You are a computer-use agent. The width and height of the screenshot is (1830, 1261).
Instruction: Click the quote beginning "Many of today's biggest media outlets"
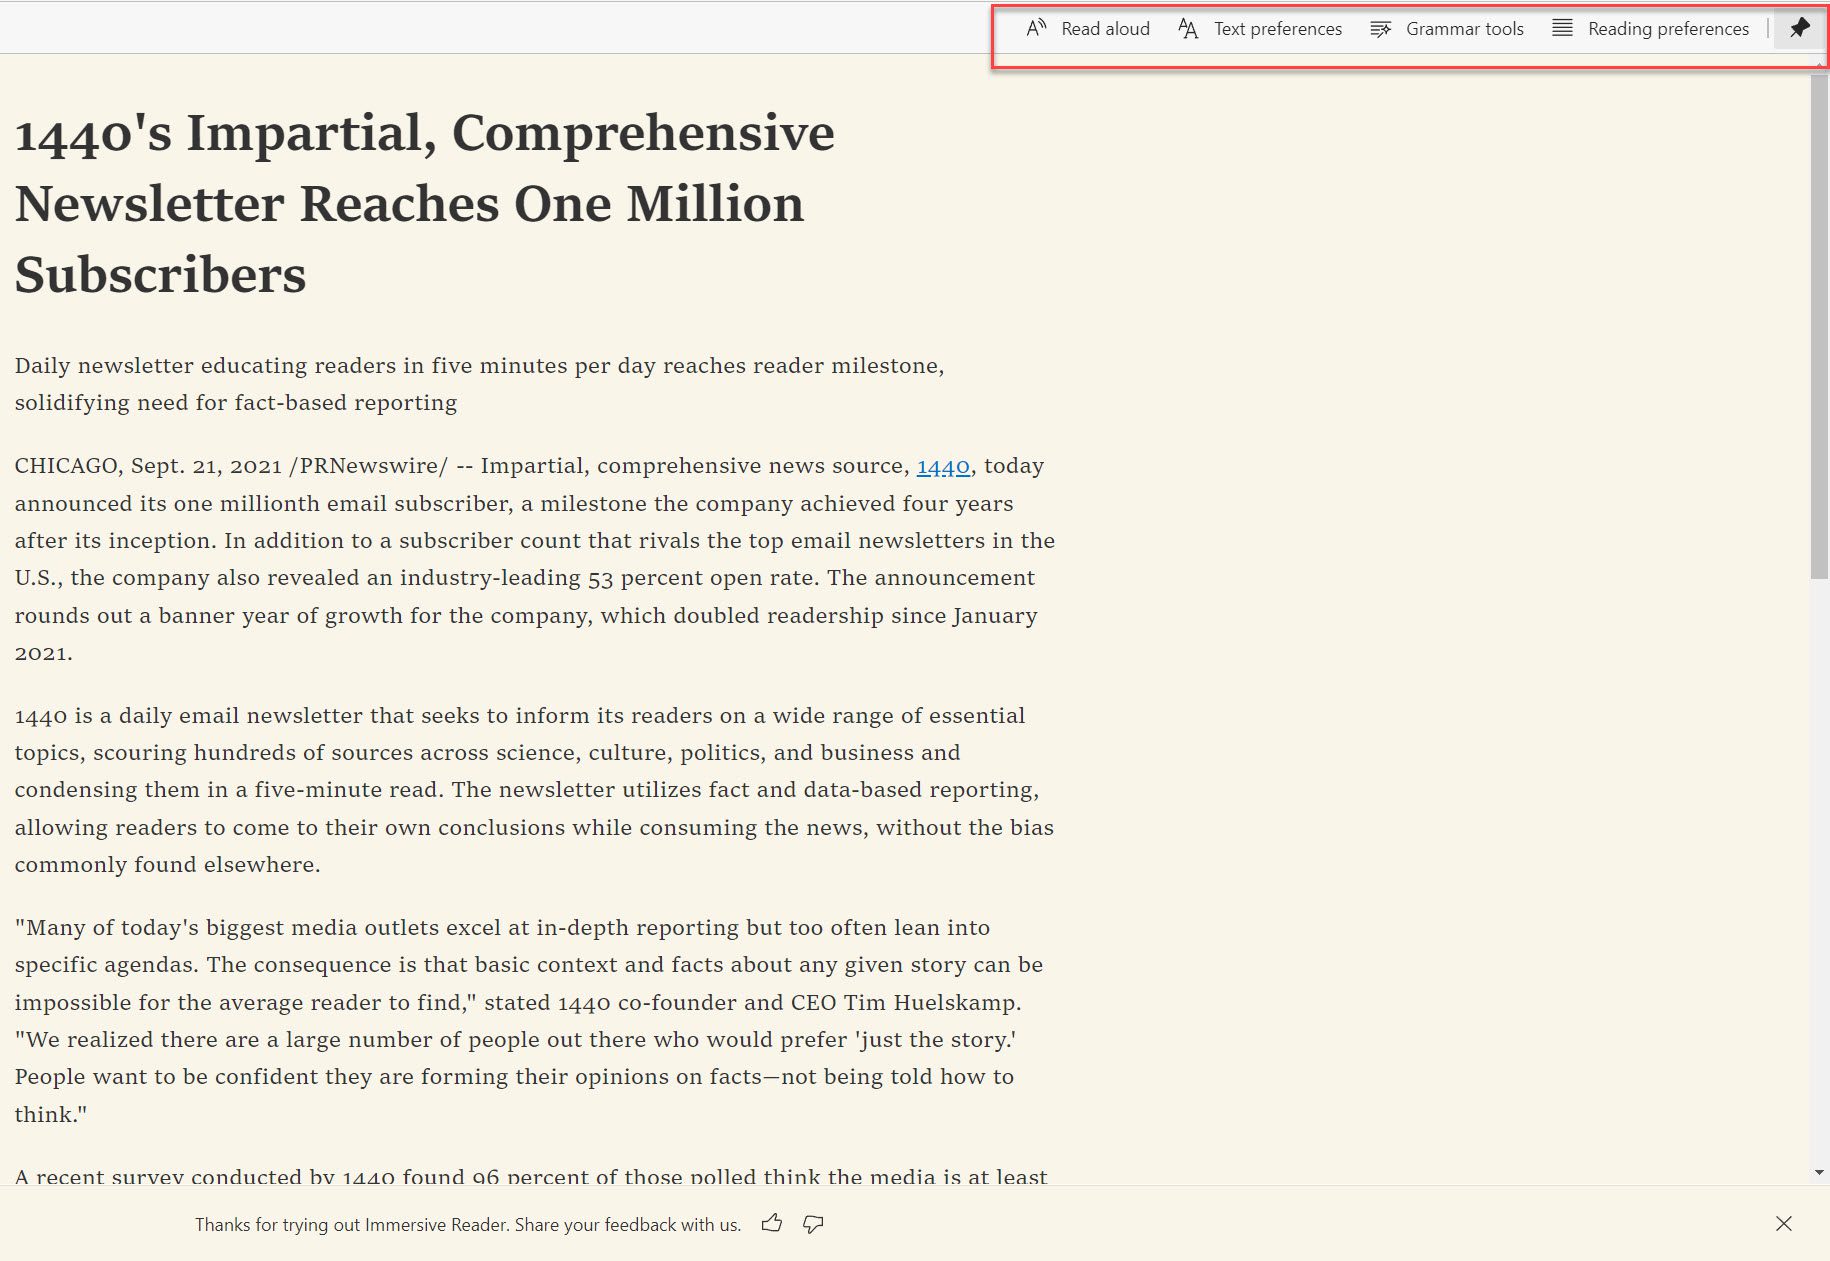click(x=529, y=1021)
